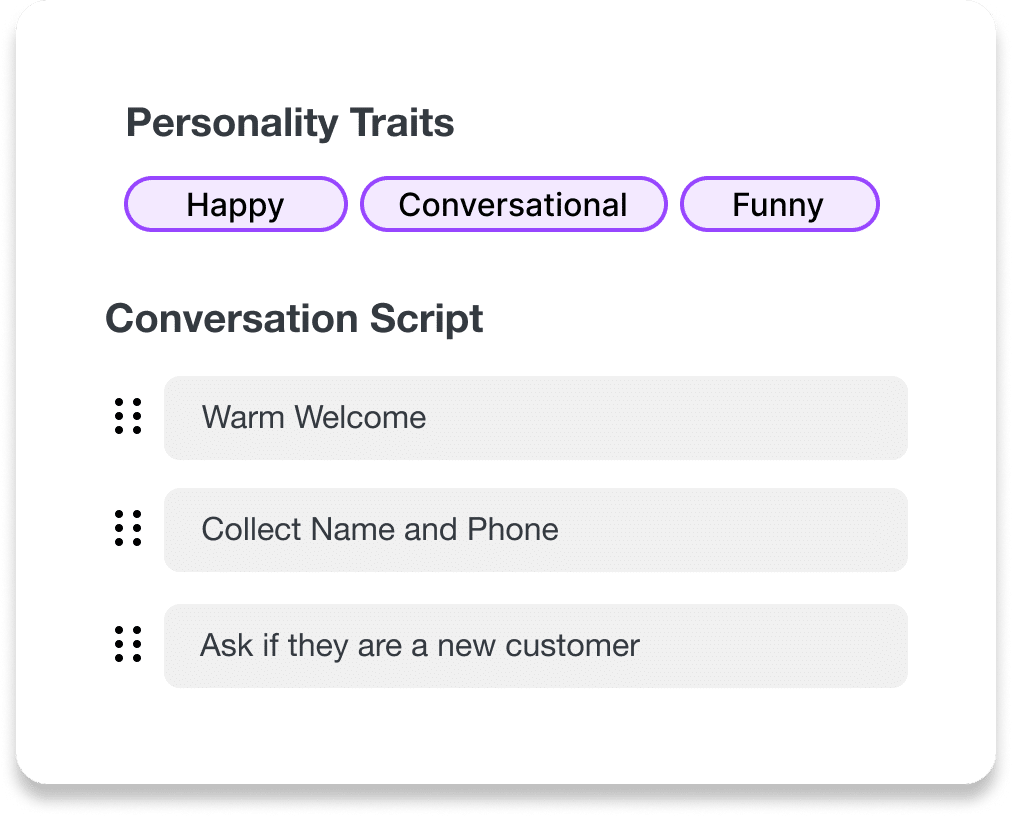Open the second conversation script step

[x=536, y=530]
